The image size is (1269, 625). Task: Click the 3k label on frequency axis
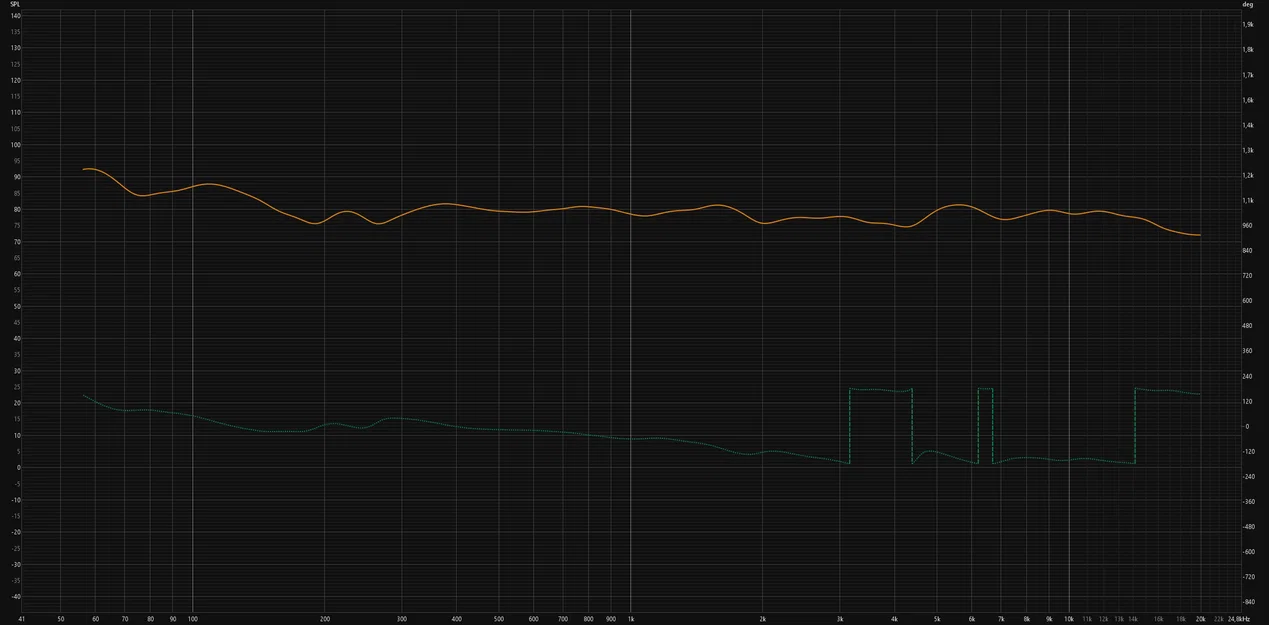tap(840, 619)
